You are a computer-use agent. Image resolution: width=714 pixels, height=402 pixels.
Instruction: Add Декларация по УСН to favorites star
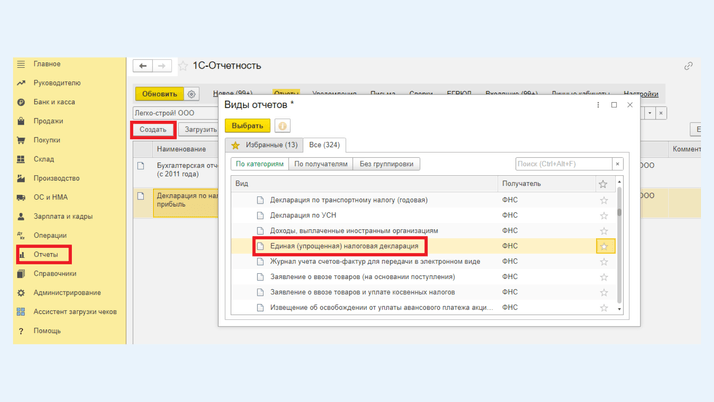pyautogui.click(x=603, y=215)
